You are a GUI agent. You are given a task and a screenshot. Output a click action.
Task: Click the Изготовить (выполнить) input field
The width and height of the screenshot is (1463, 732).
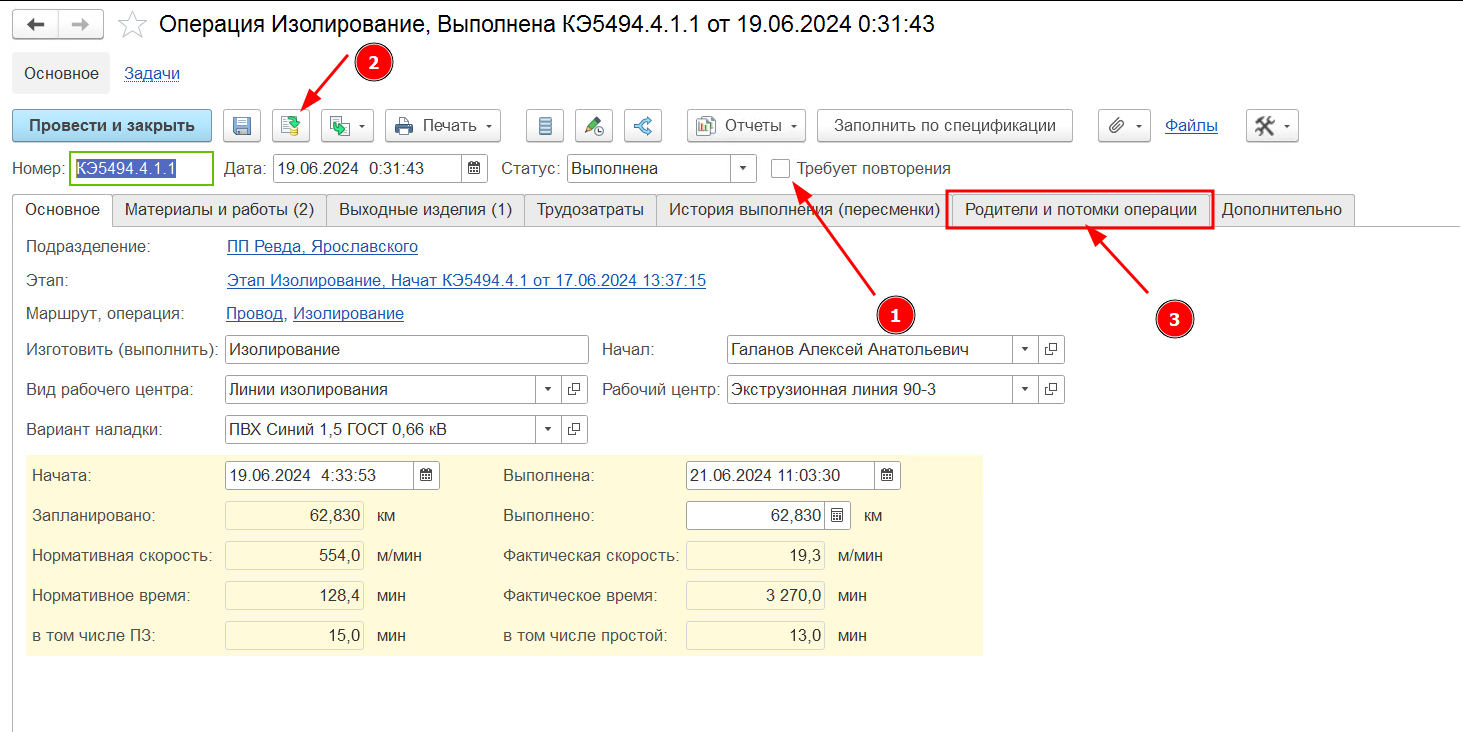pyautogui.click(x=407, y=349)
